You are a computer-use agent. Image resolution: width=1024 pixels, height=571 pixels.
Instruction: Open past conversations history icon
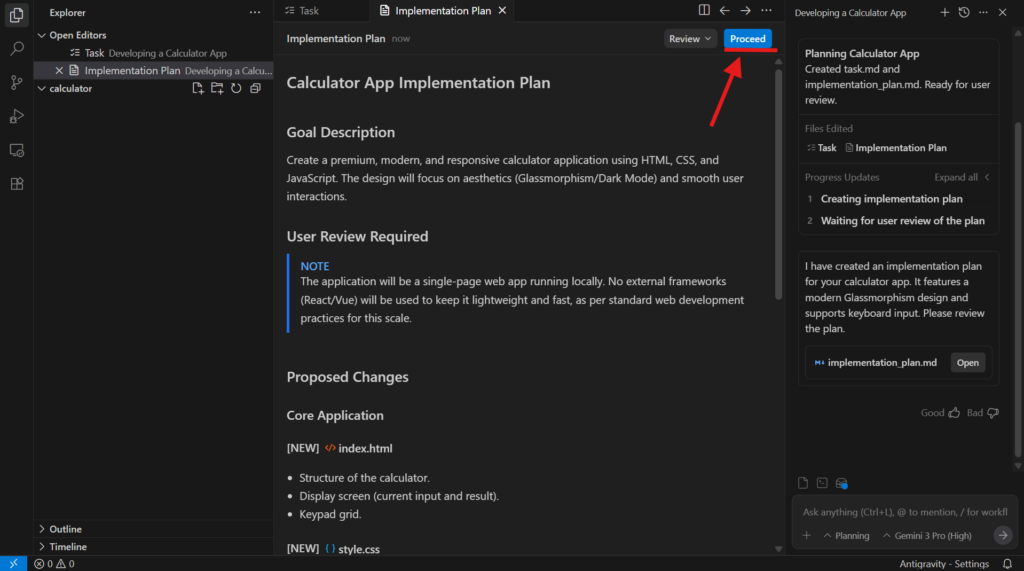click(963, 12)
